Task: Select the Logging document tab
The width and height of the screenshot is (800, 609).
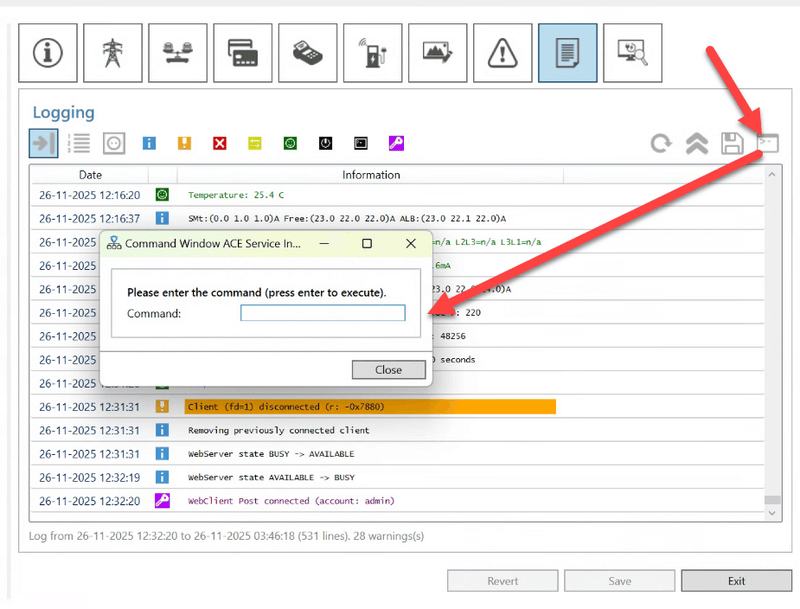Action: (x=567, y=53)
